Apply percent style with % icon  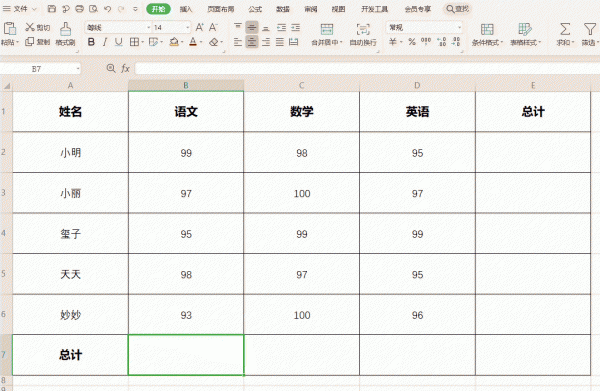(x=412, y=42)
